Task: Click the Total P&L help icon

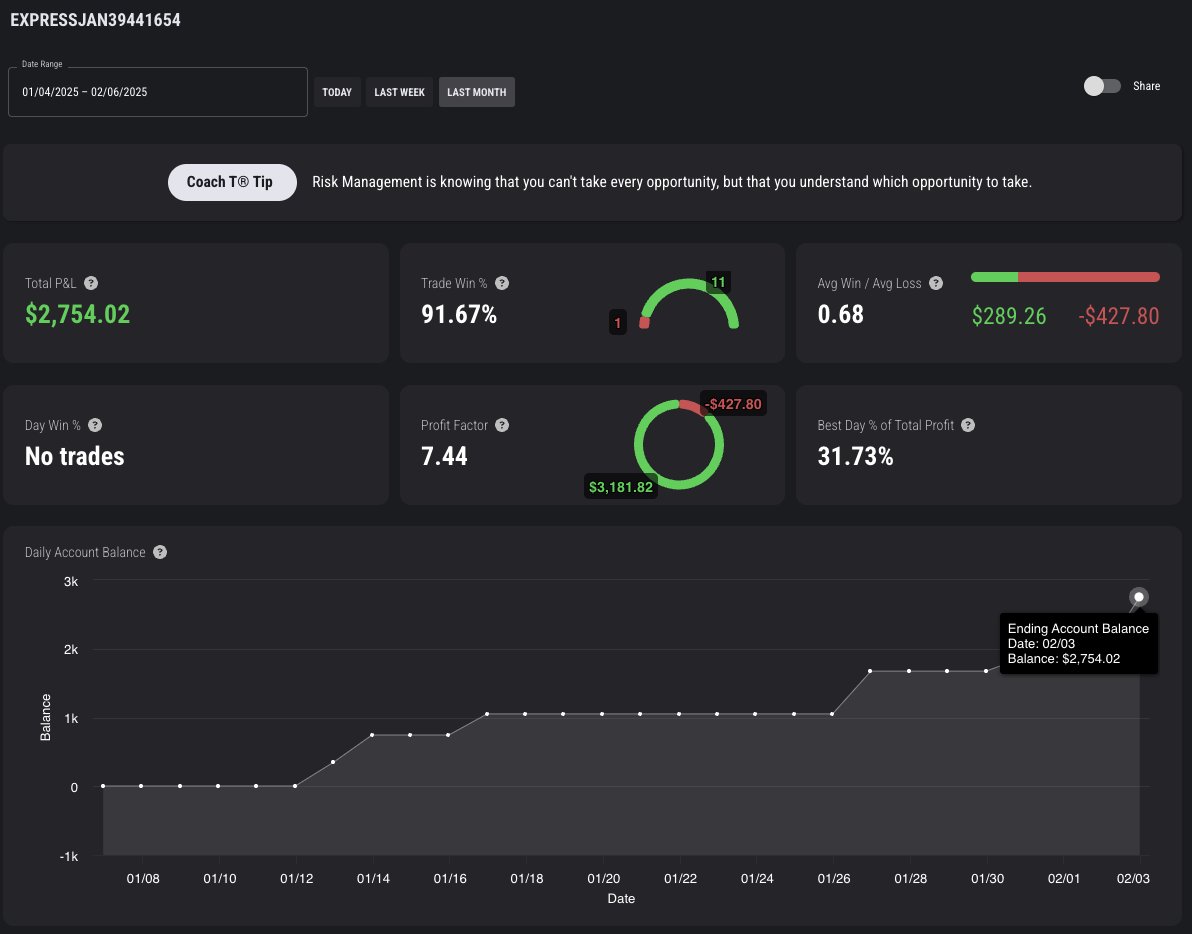Action: 90,283
